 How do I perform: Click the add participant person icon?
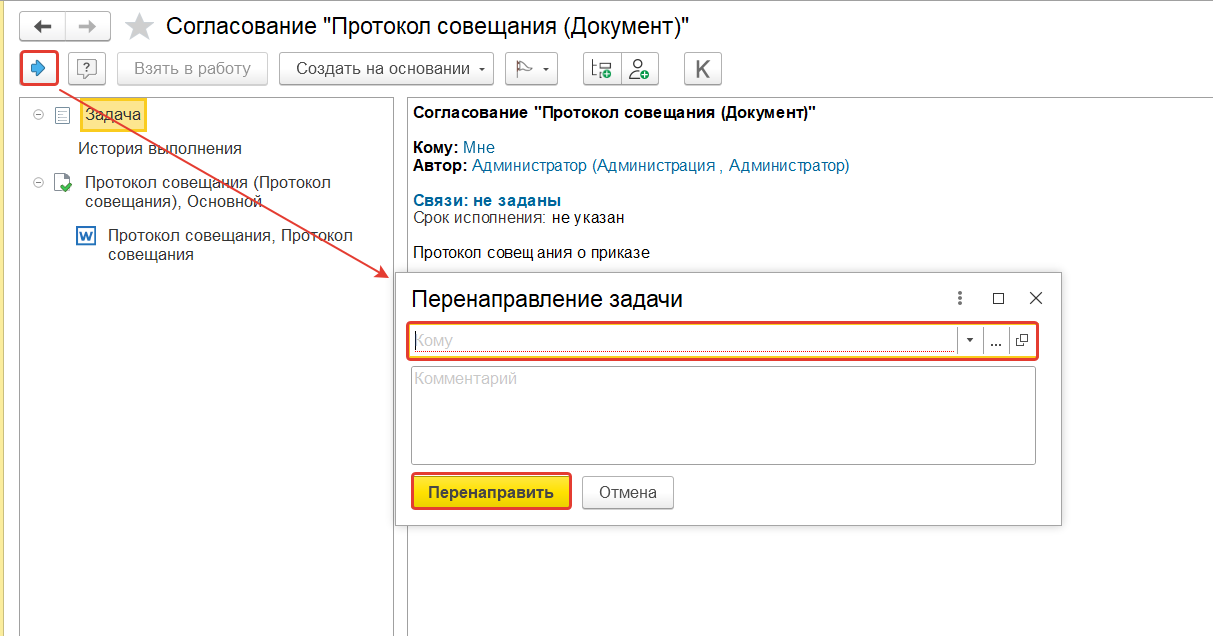point(639,69)
